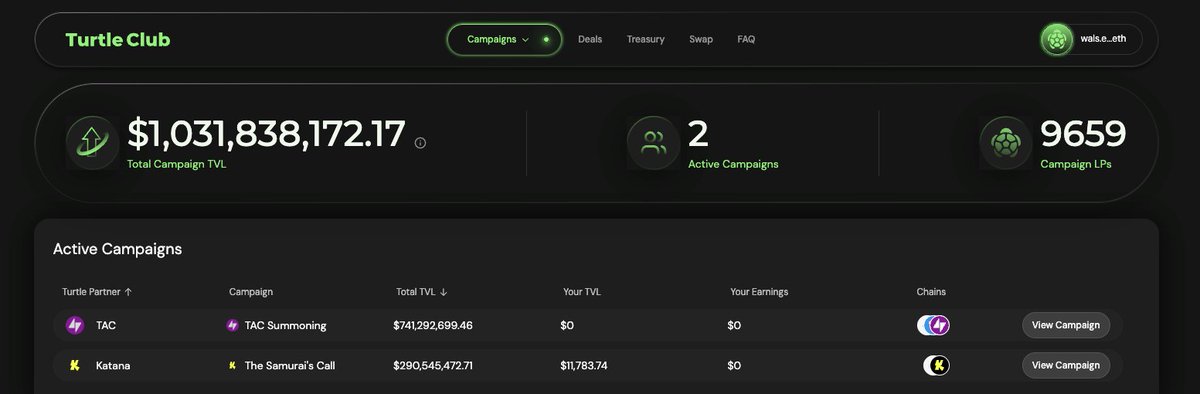
Task: Click the Chains column header
Action: click(931, 292)
